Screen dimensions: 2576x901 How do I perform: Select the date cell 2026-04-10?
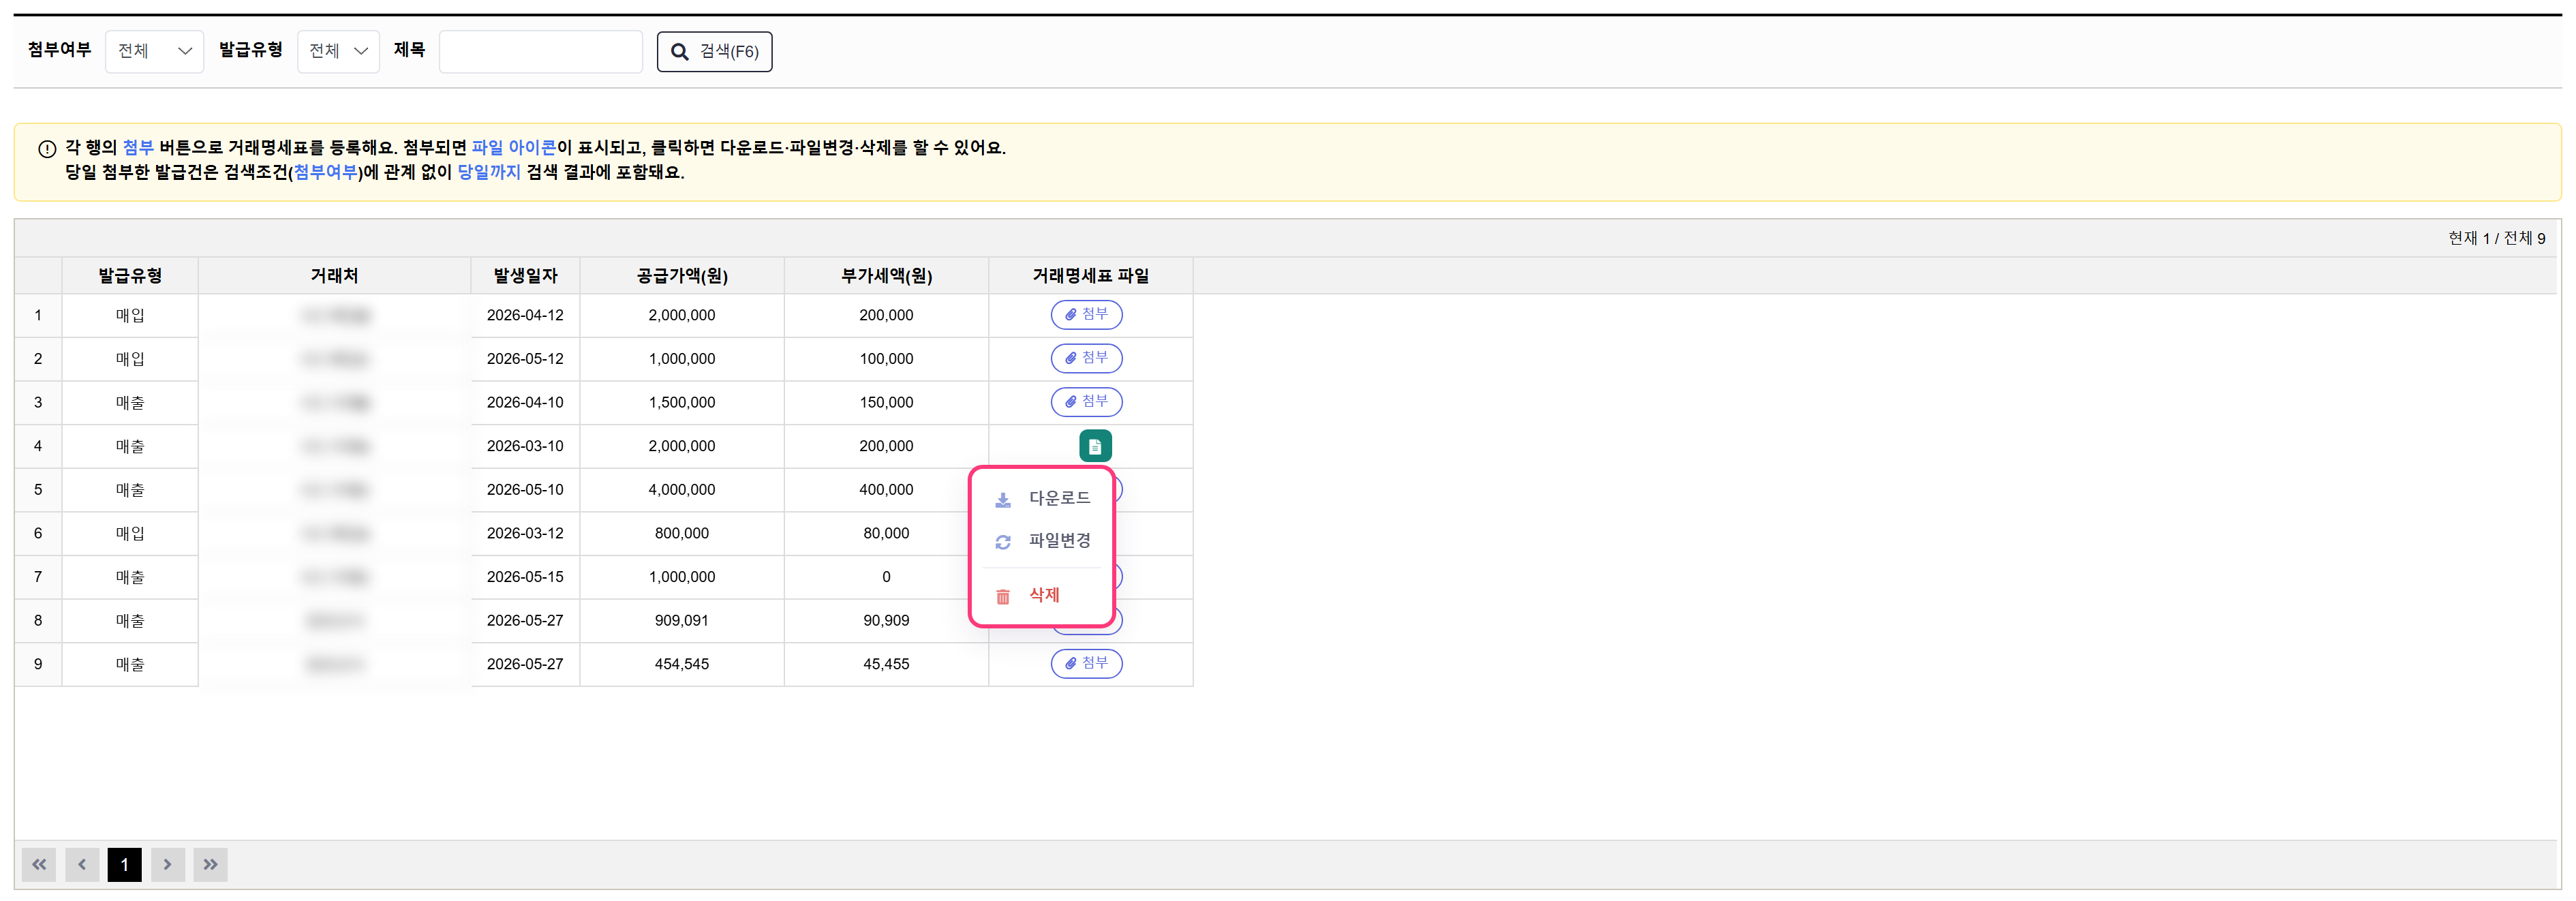pos(525,402)
